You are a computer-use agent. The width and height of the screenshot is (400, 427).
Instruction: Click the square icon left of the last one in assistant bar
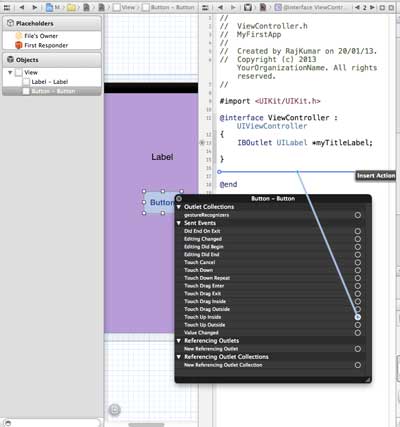pyautogui.click(x=382, y=7)
